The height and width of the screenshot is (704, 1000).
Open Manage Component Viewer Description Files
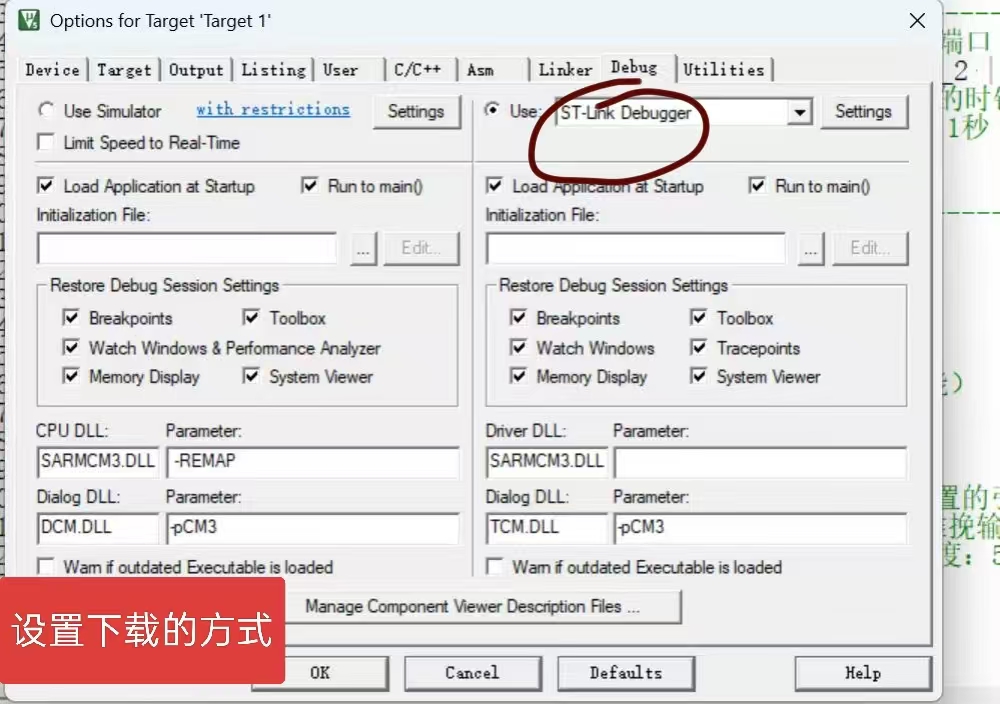473,606
